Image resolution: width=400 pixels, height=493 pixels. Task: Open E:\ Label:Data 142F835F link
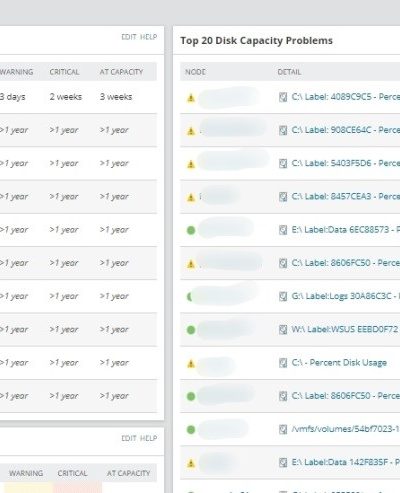pyautogui.click(x=346, y=462)
